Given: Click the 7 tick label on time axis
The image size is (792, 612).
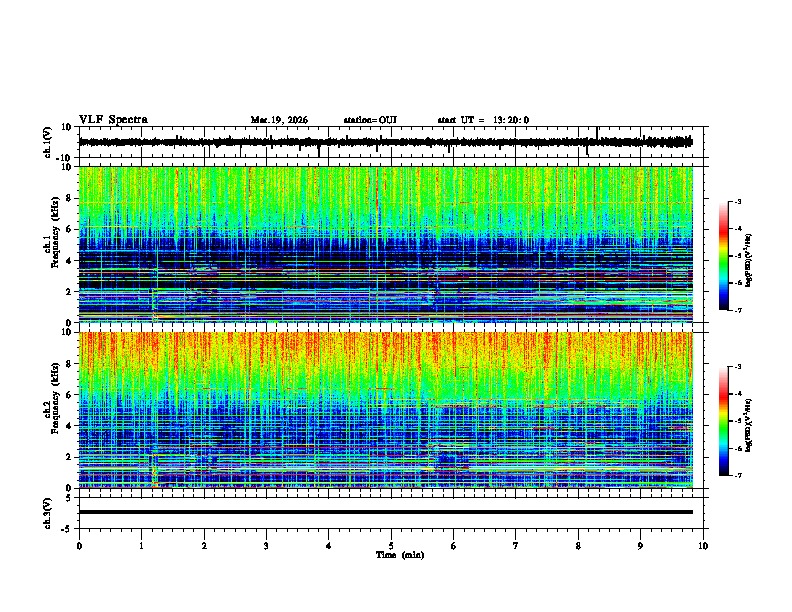Looking at the screenshot, I should pos(516,546).
